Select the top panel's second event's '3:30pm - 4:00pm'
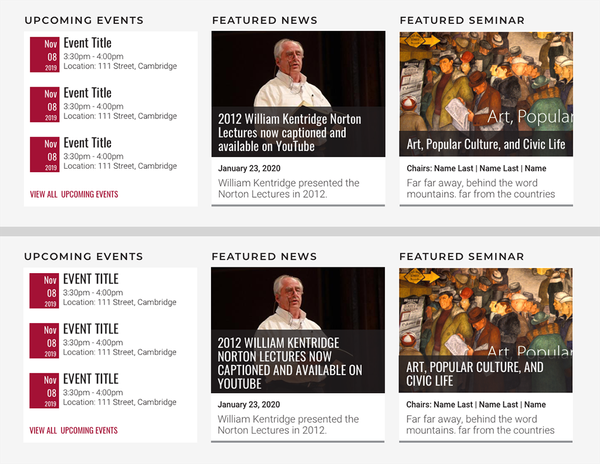 [x=93, y=106]
